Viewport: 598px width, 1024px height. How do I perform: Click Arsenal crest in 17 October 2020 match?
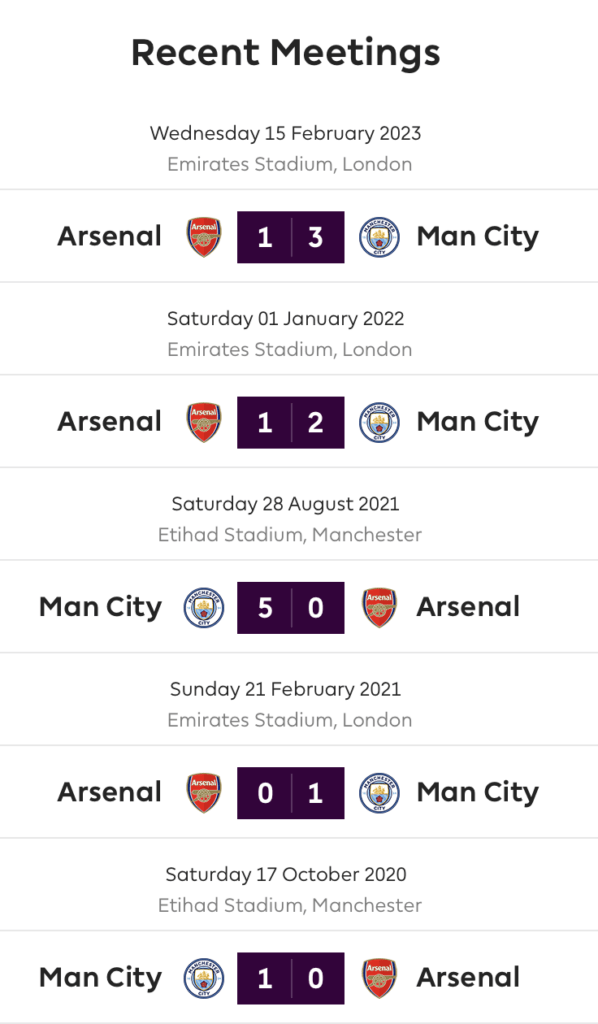(379, 978)
